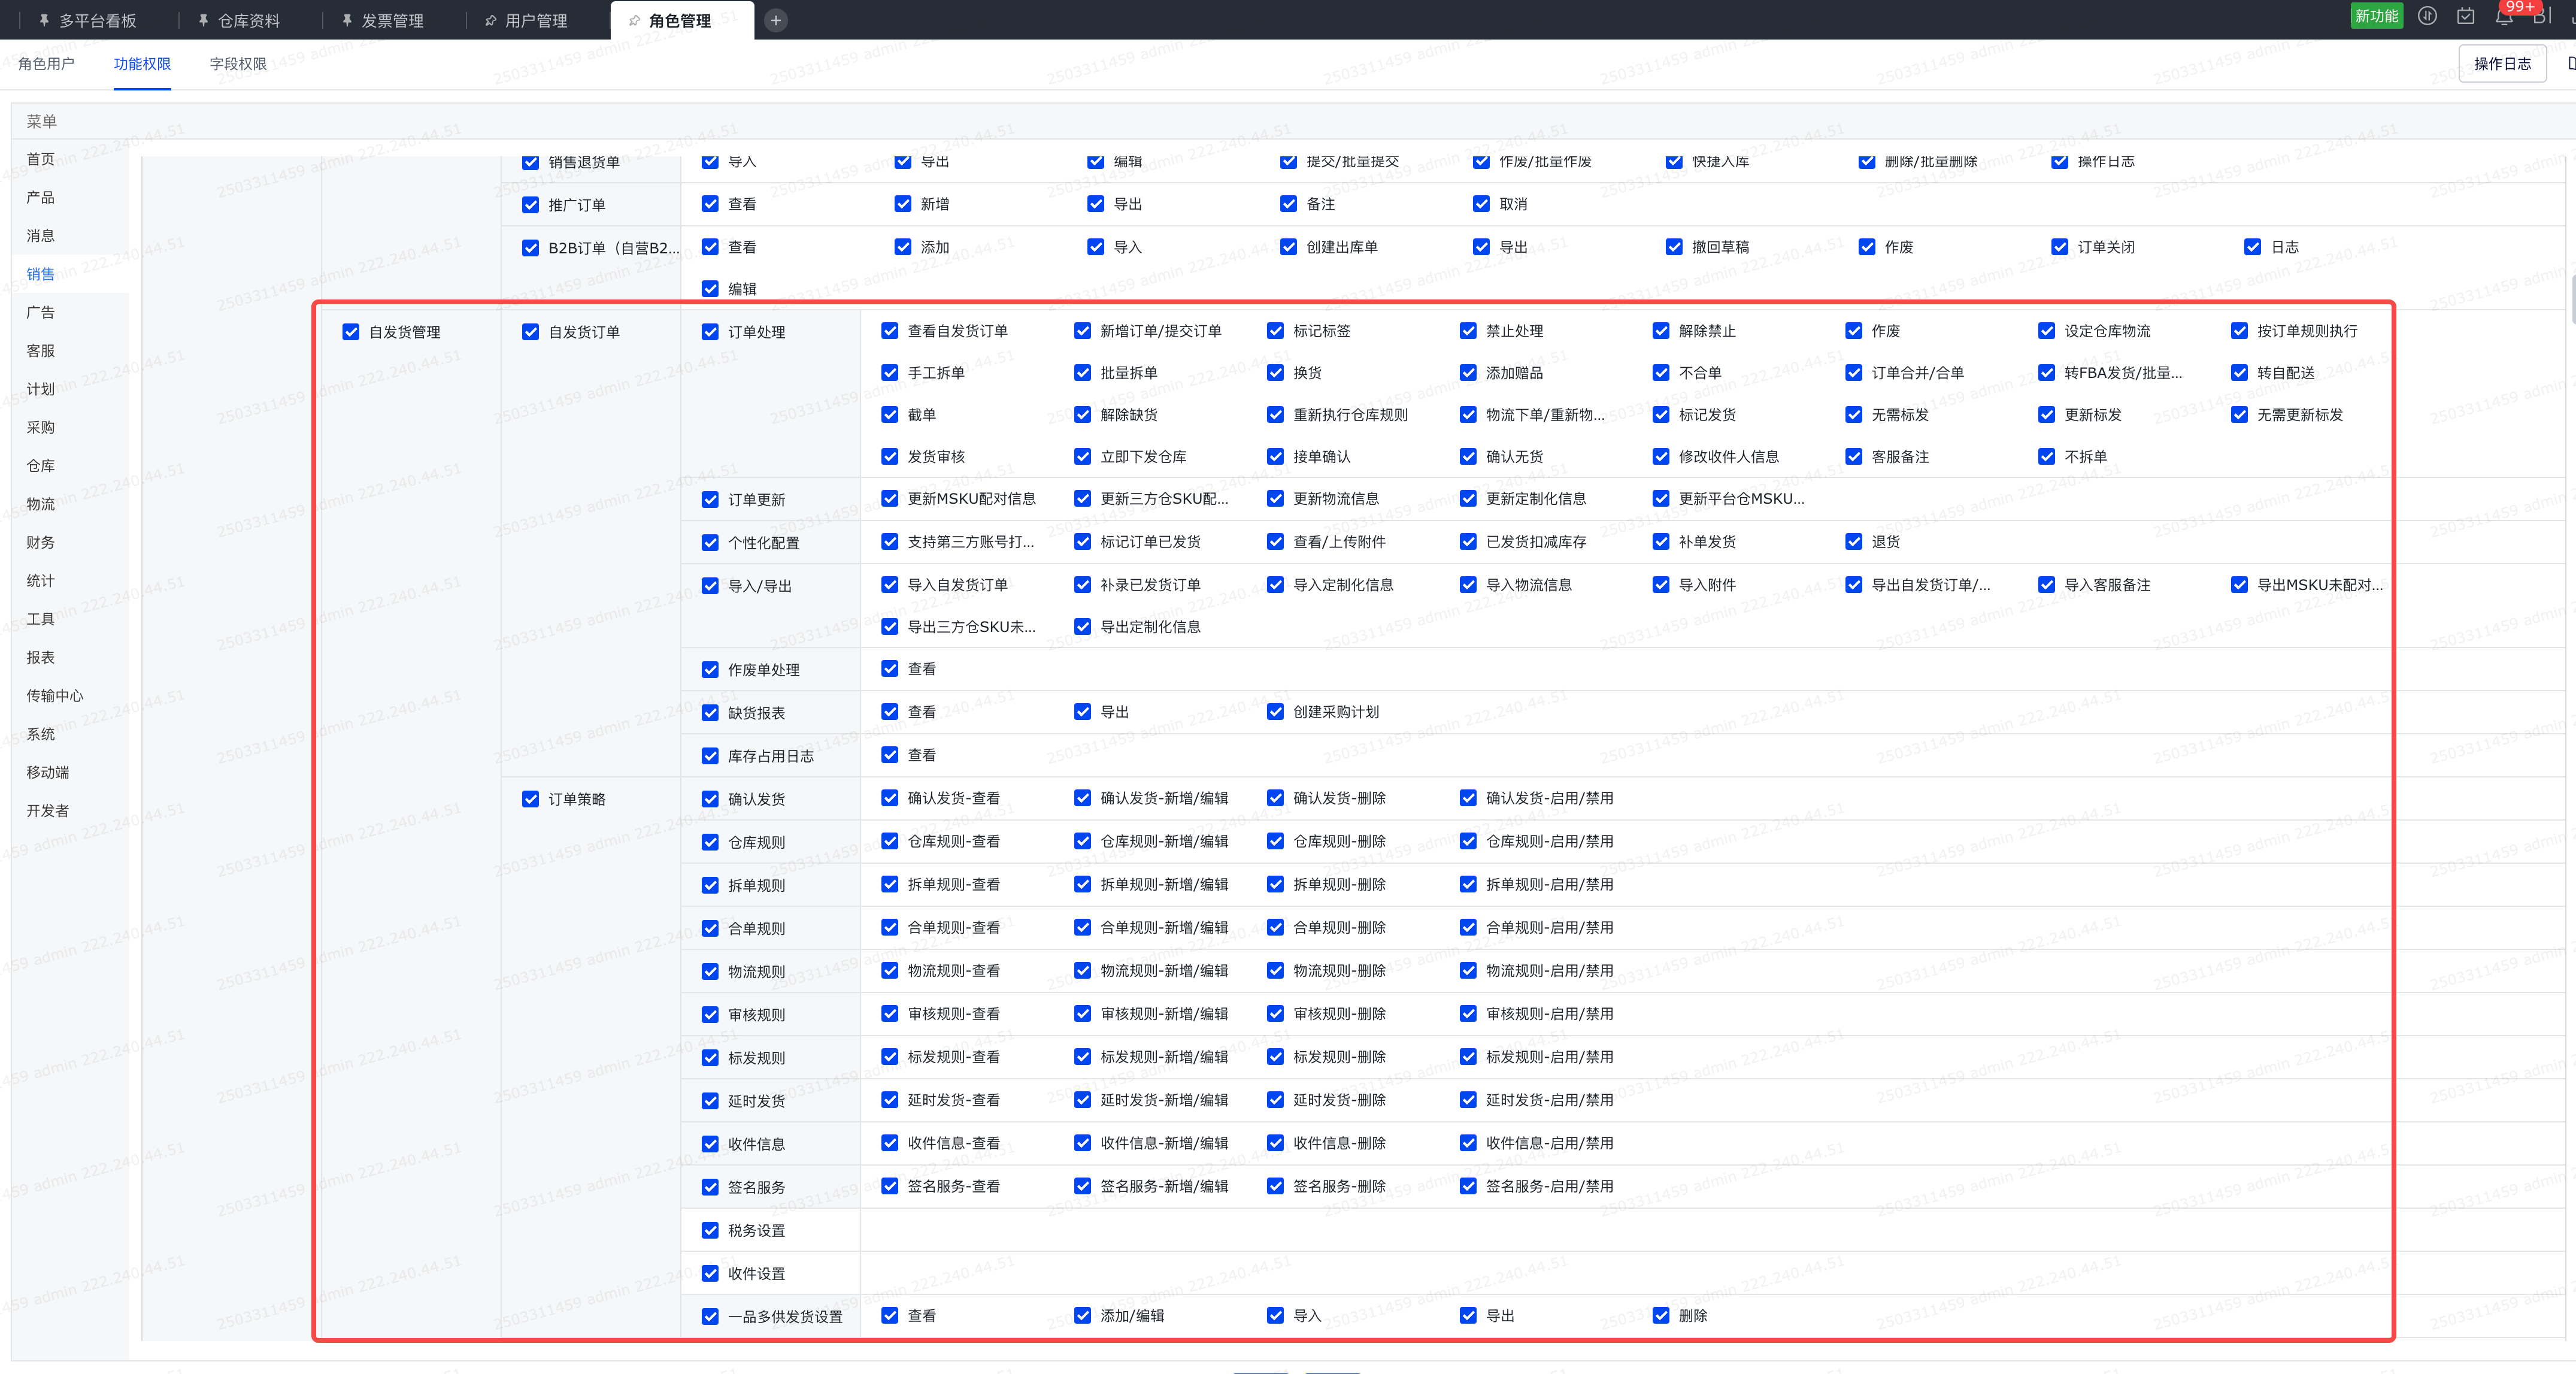Toggle the 一品多供发货设置 checkbox
The height and width of the screenshot is (1374, 2576).
pyautogui.click(x=710, y=1317)
